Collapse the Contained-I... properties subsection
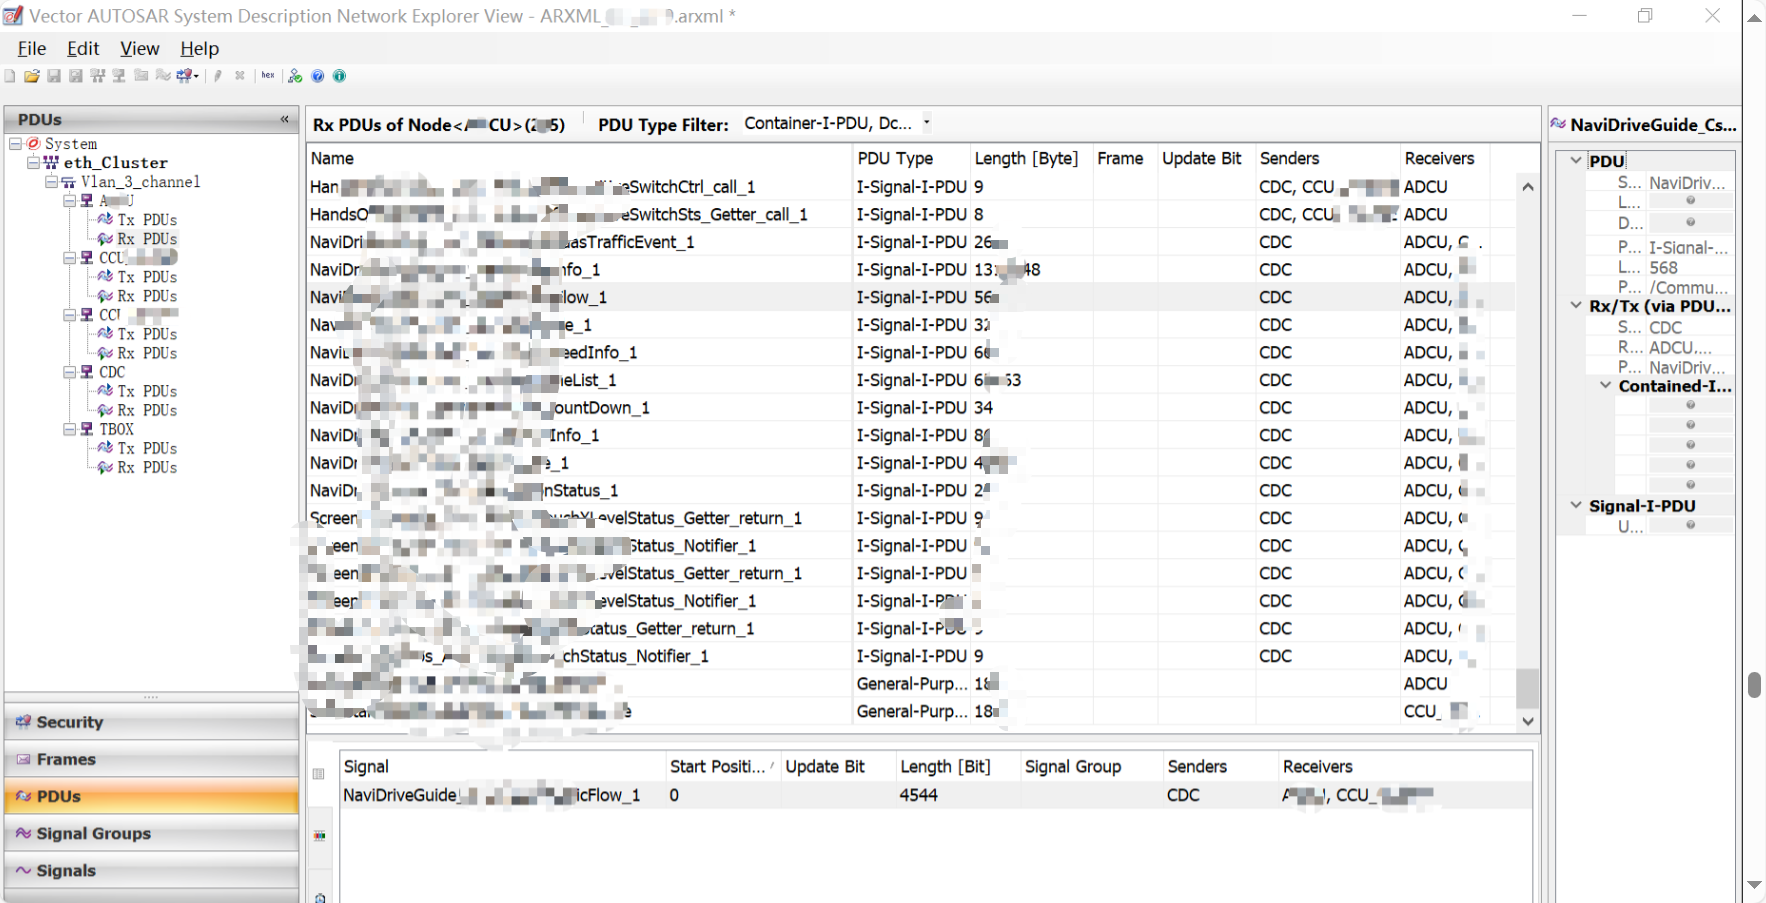Image resolution: width=1766 pixels, height=903 pixels. click(x=1605, y=386)
